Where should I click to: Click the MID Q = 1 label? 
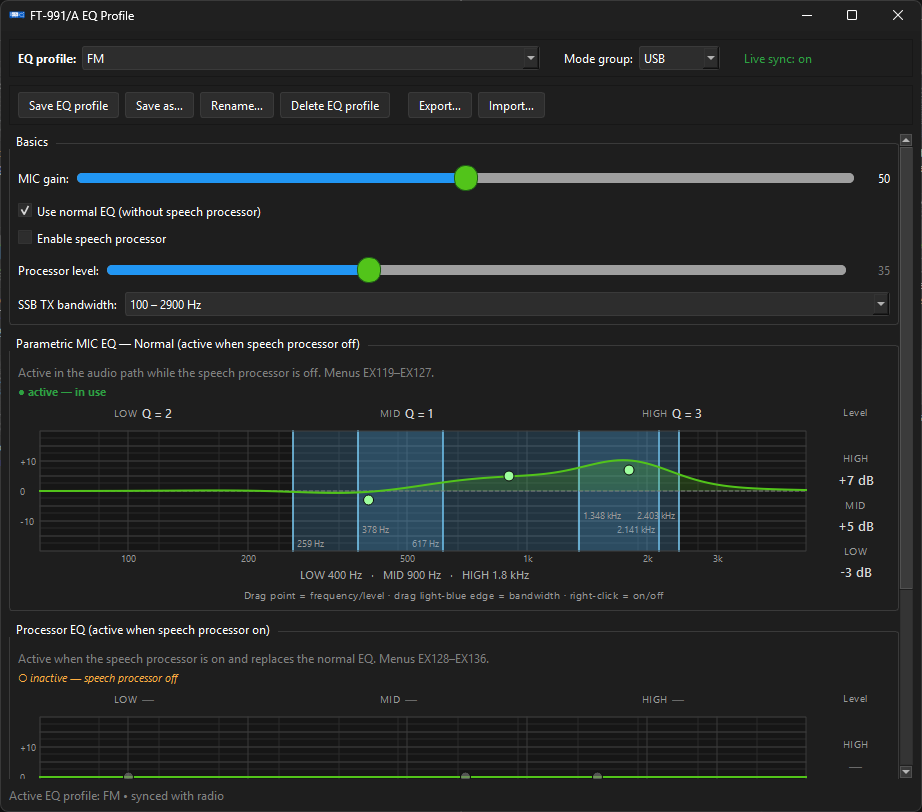click(407, 414)
